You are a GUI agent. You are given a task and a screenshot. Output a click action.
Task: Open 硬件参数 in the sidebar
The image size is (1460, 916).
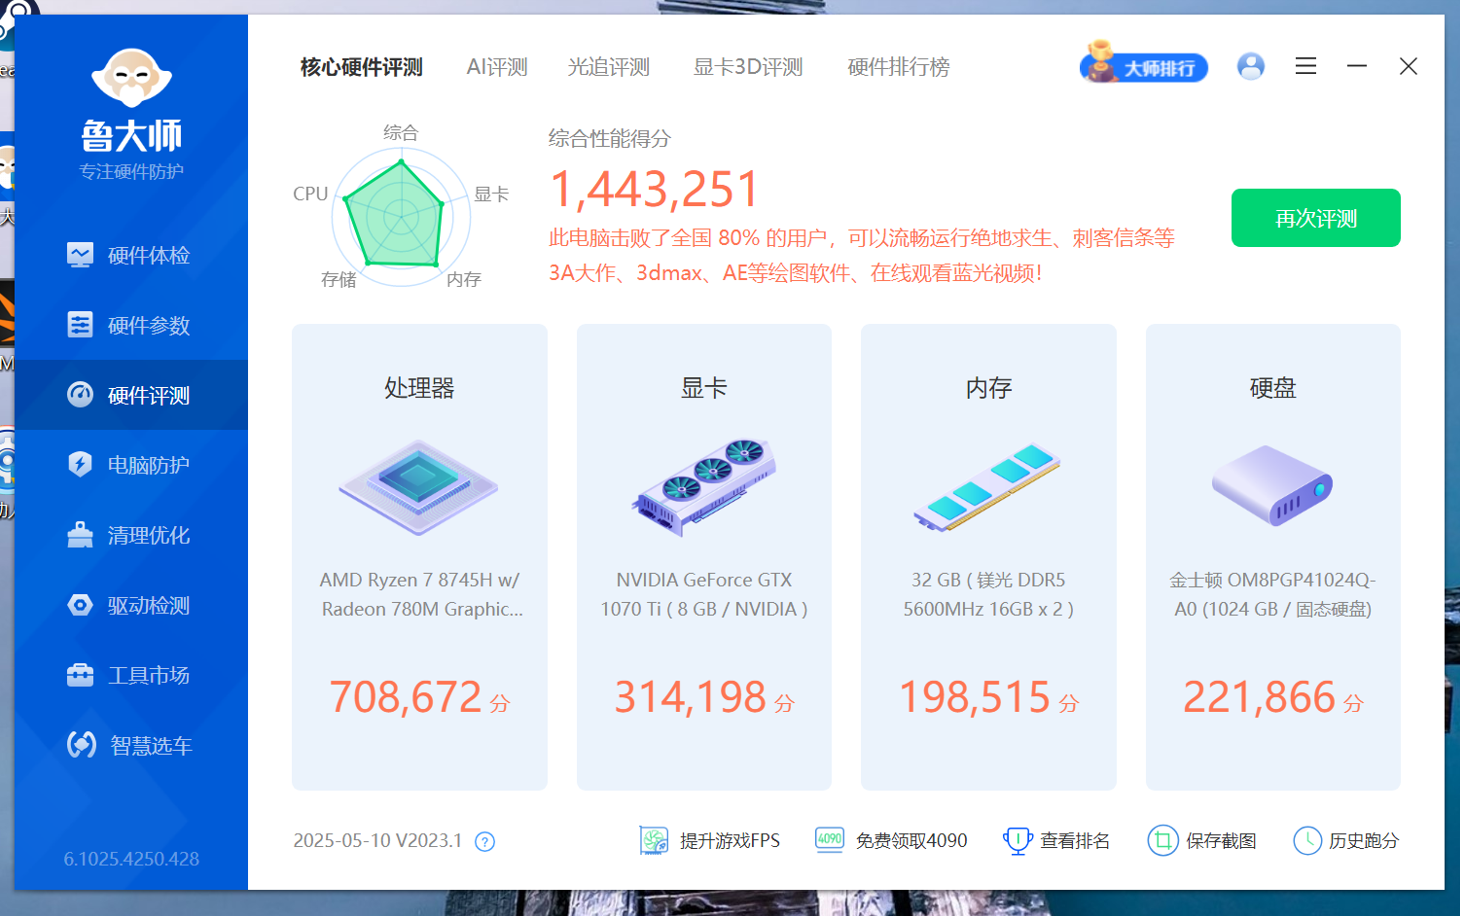coord(131,325)
